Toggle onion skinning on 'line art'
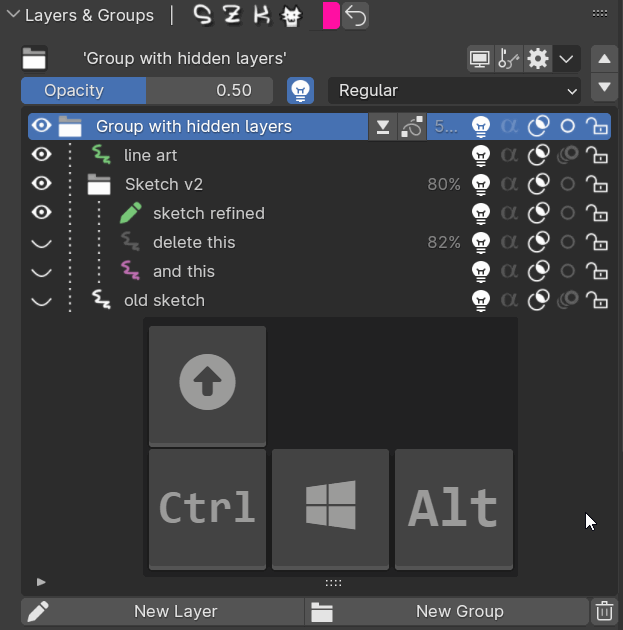 click(568, 155)
